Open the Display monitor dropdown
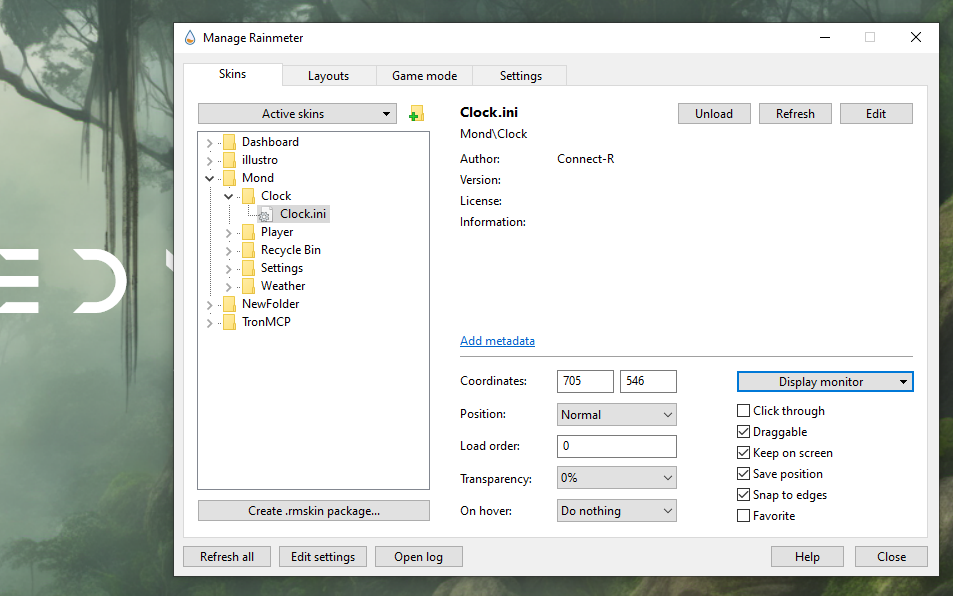The image size is (953, 596). tap(825, 382)
